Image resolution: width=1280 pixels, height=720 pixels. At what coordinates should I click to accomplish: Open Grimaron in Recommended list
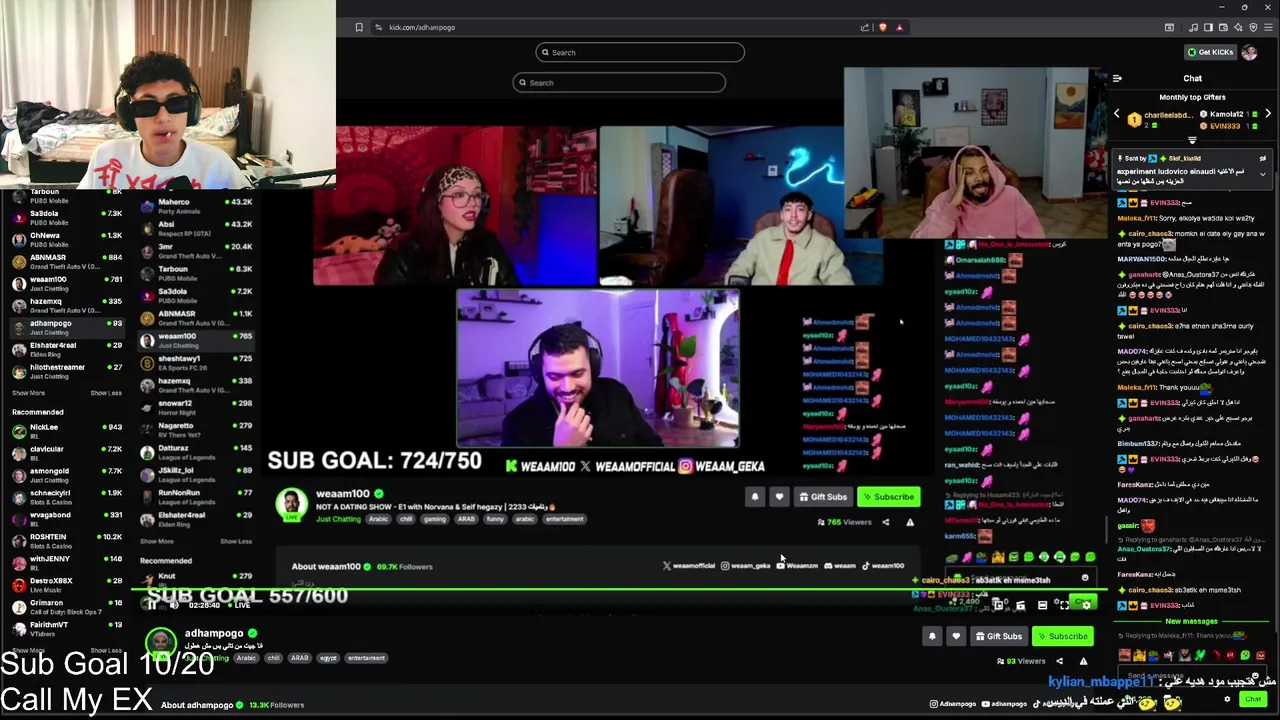pos(66,607)
